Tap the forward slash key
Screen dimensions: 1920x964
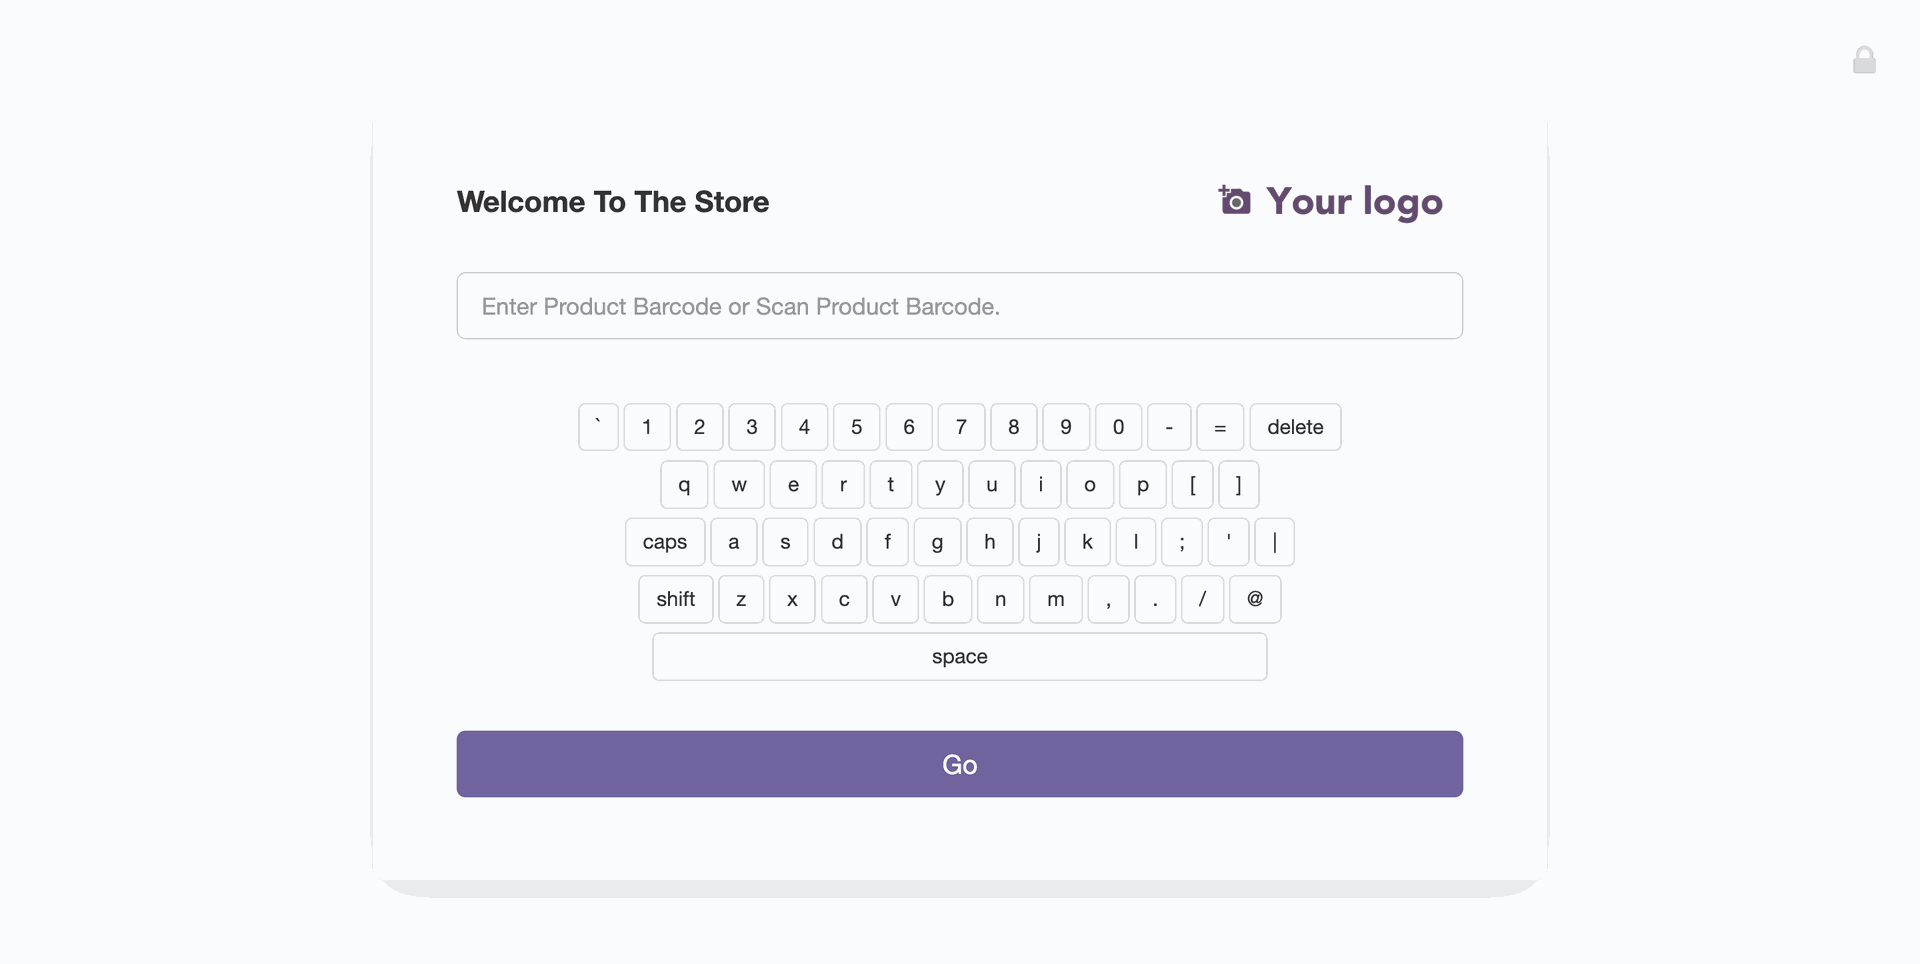[1203, 599]
